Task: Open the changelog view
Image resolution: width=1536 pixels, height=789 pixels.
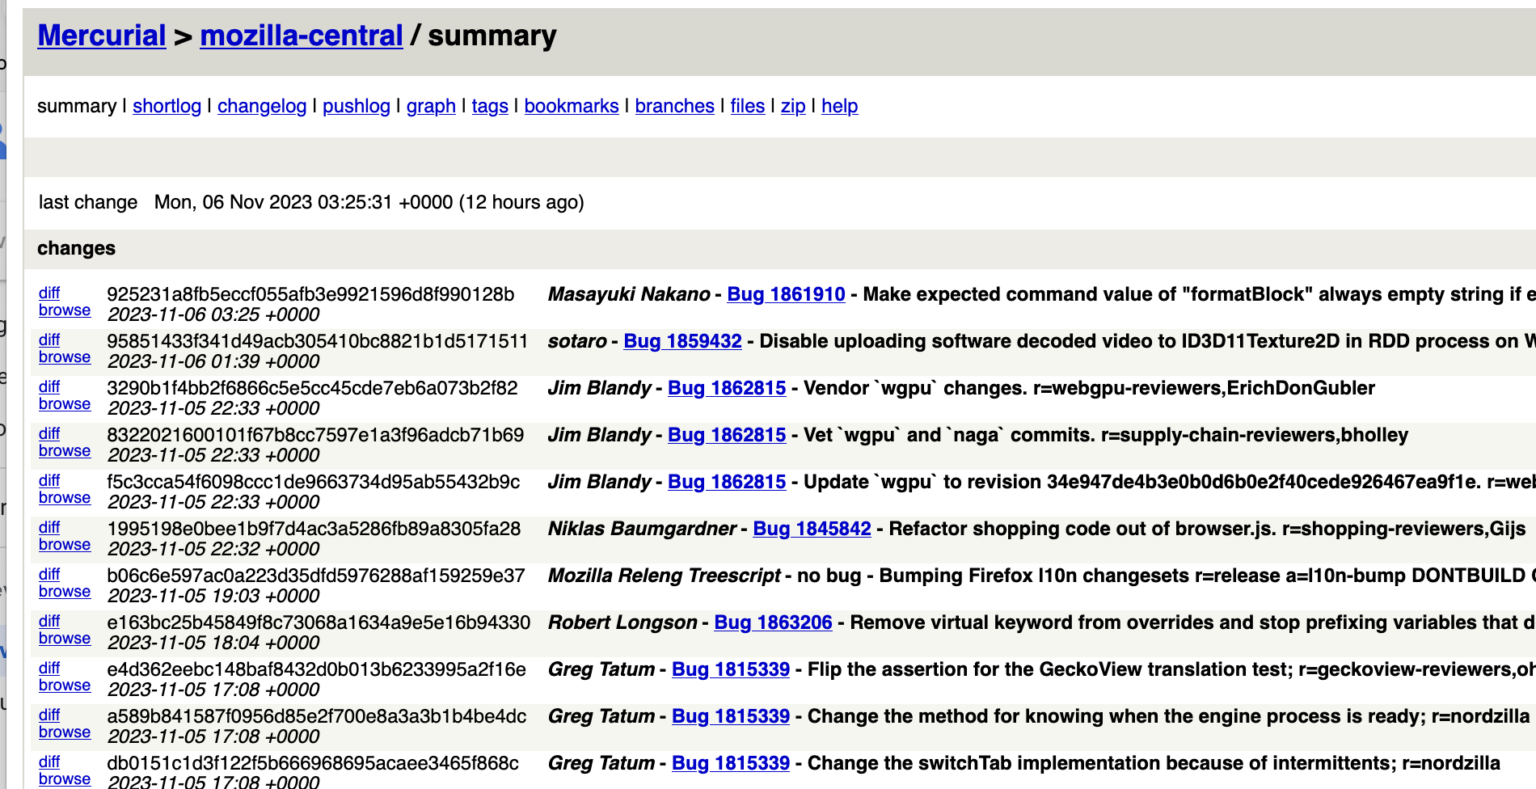Action: (261, 106)
